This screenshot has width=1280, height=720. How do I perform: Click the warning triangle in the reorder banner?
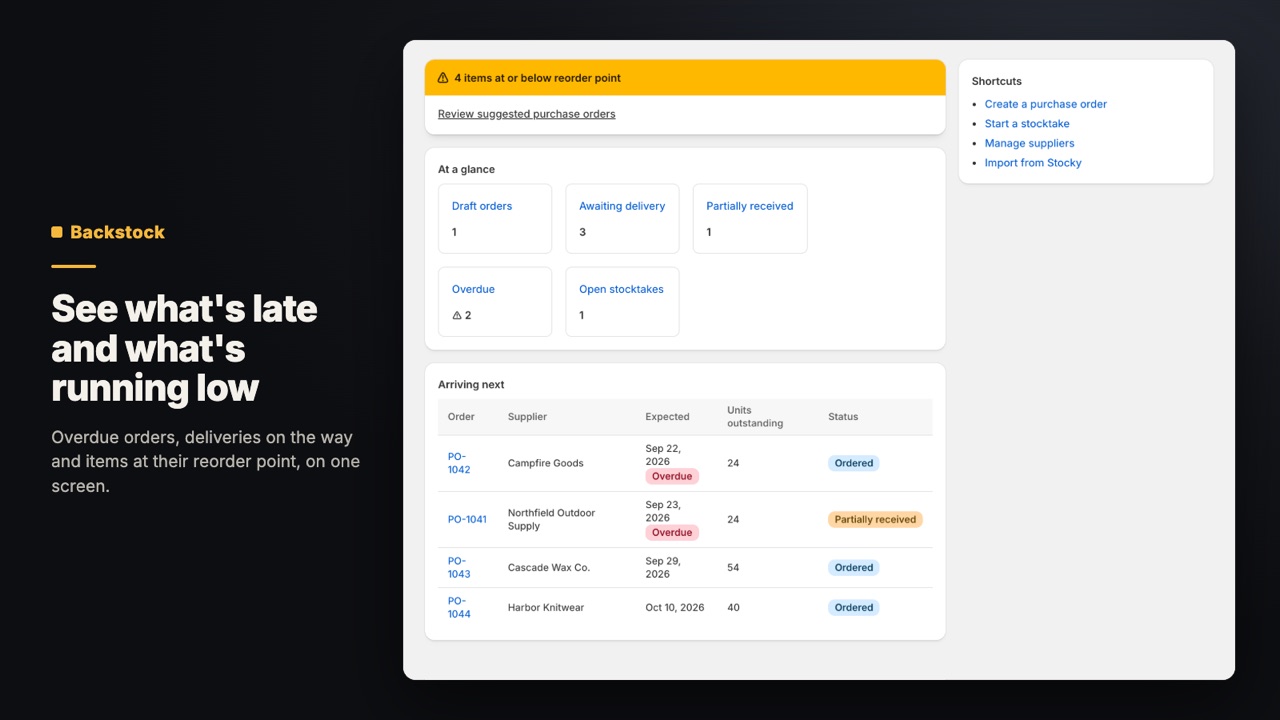443,78
